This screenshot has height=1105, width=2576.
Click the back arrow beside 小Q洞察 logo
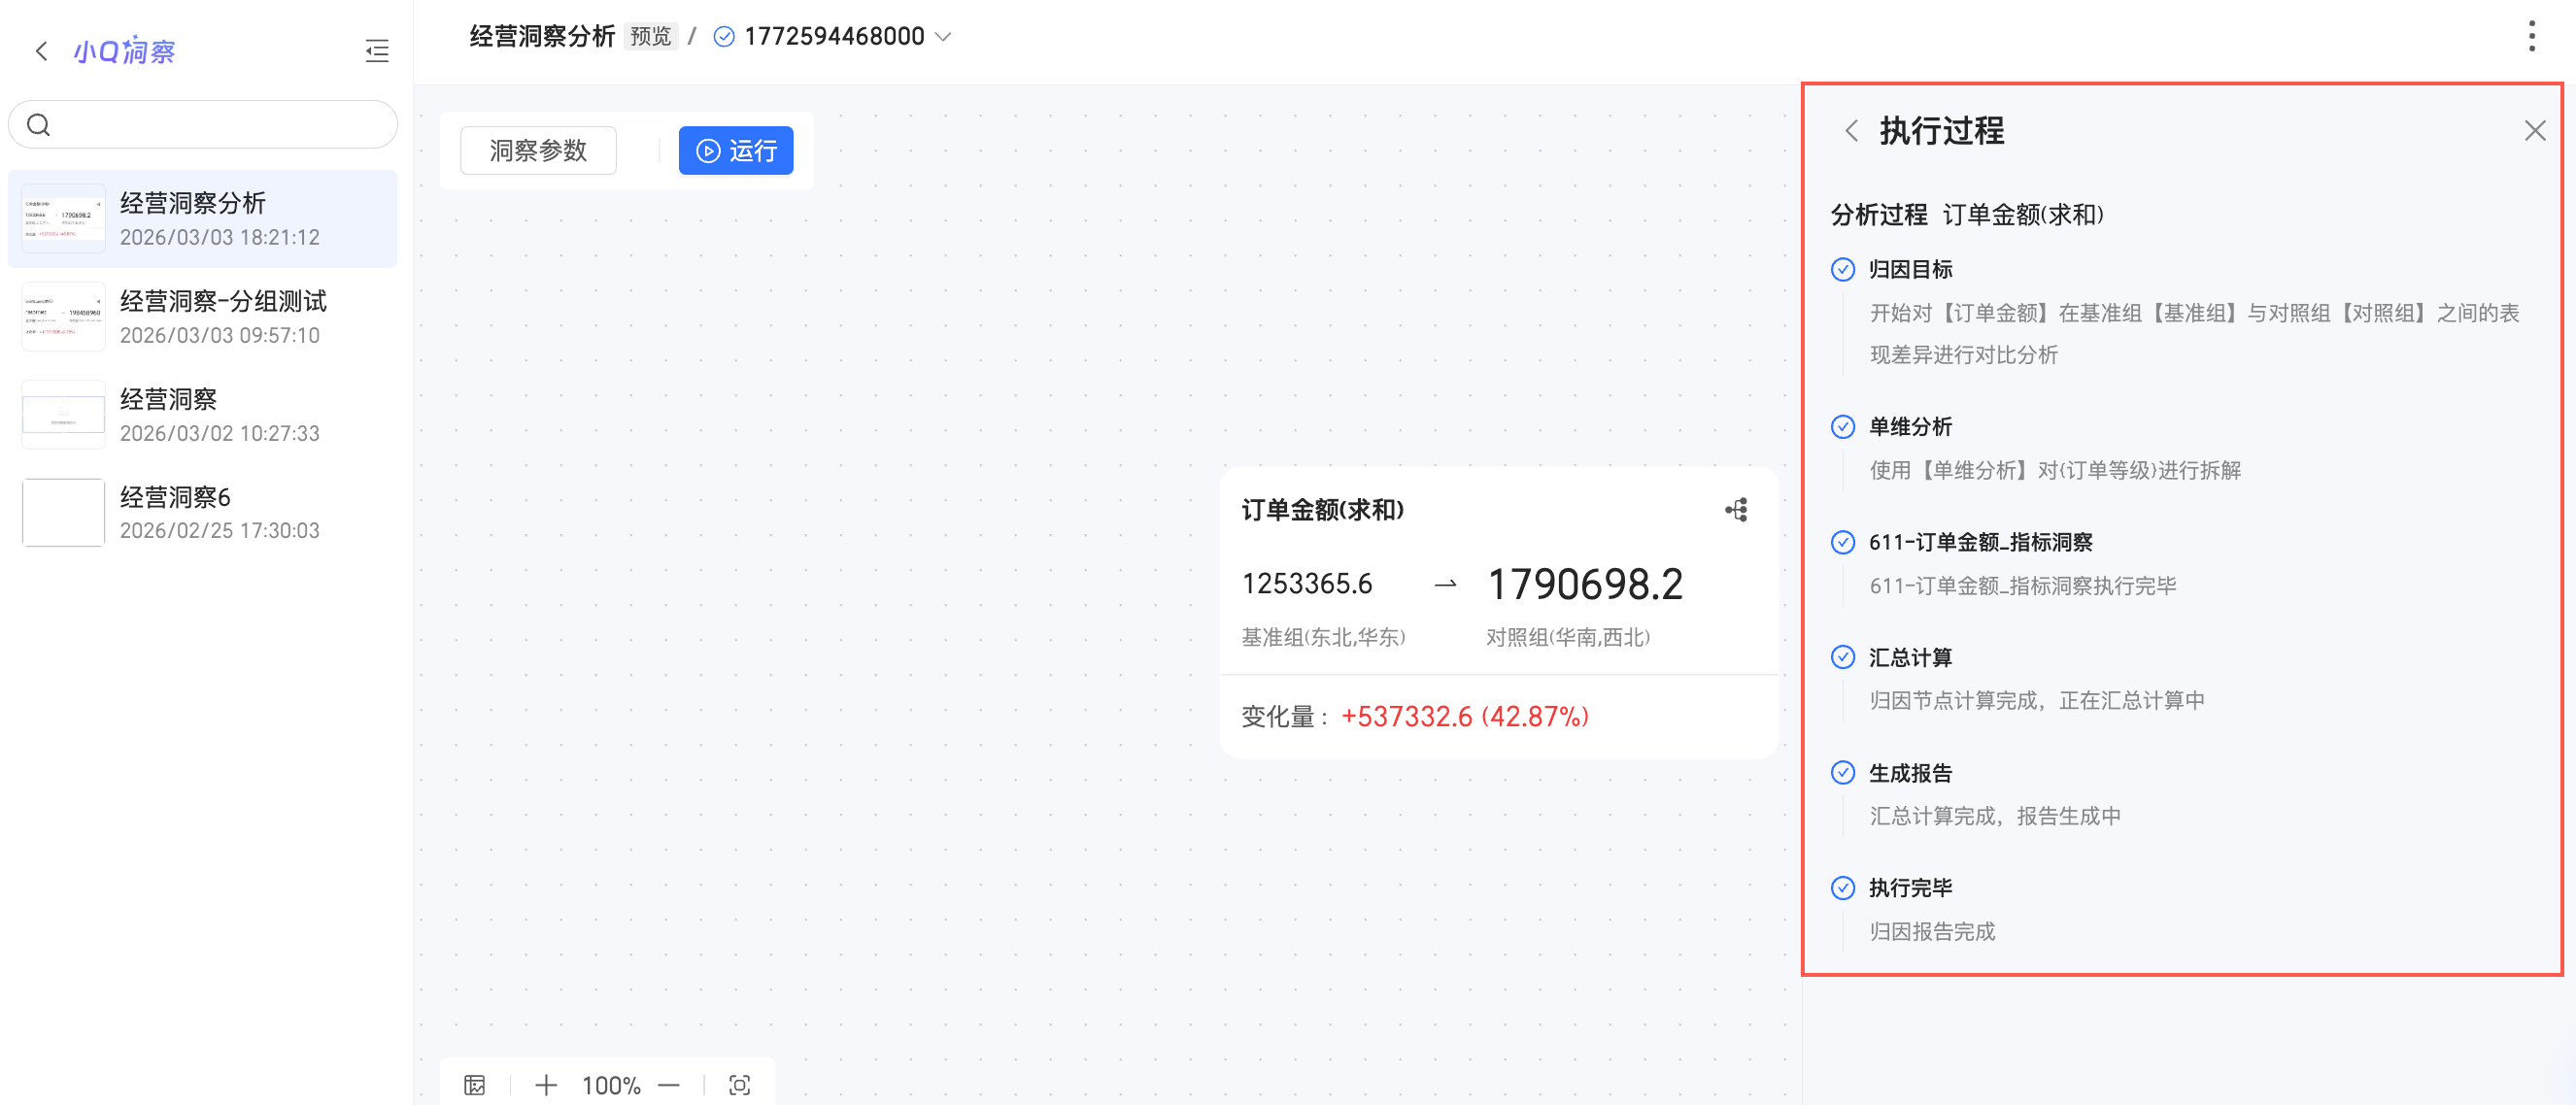click(x=41, y=51)
